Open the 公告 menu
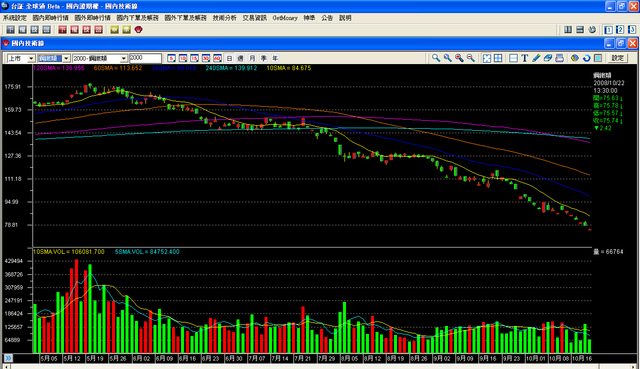 point(327,18)
